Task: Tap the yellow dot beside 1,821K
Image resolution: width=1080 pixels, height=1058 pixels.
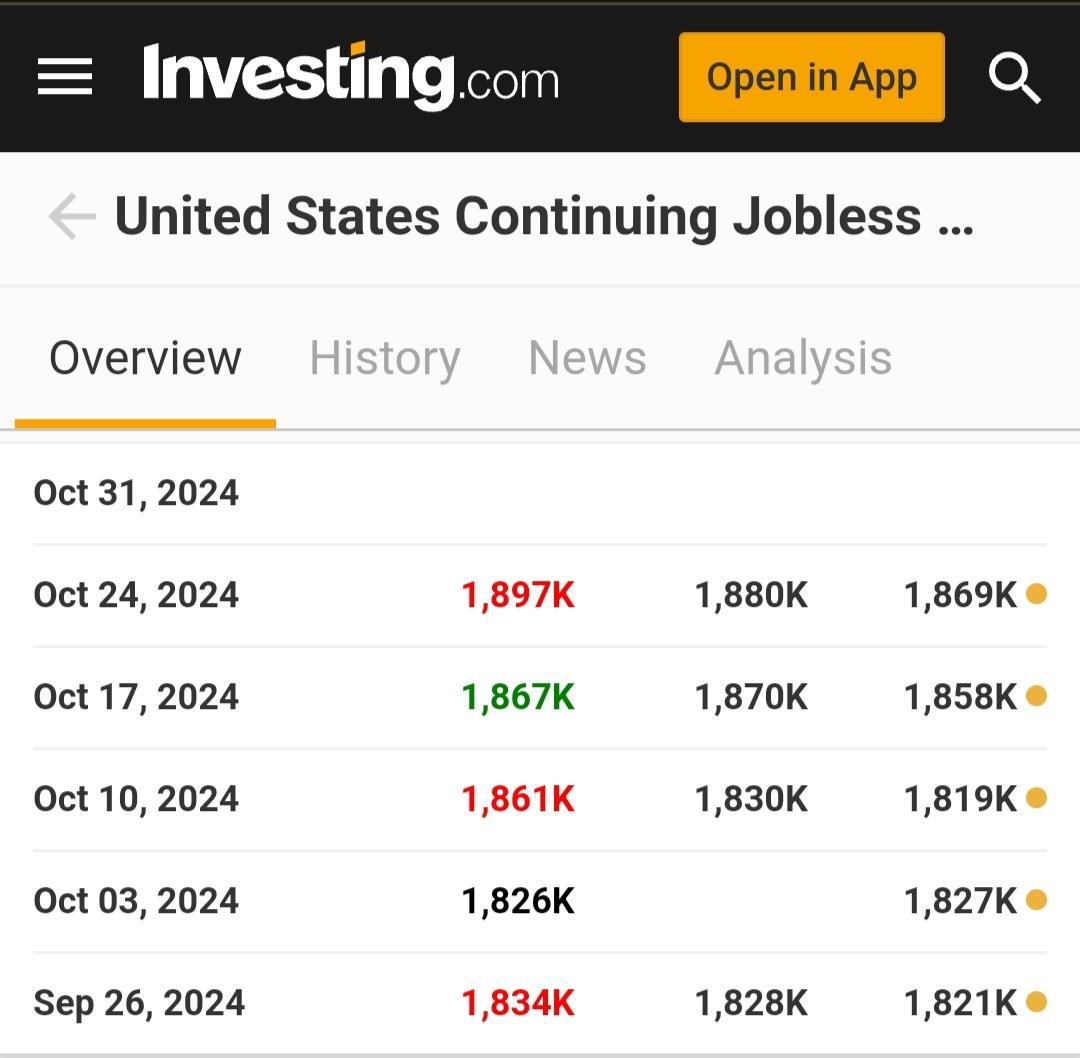Action: pyautogui.click(x=1036, y=1002)
